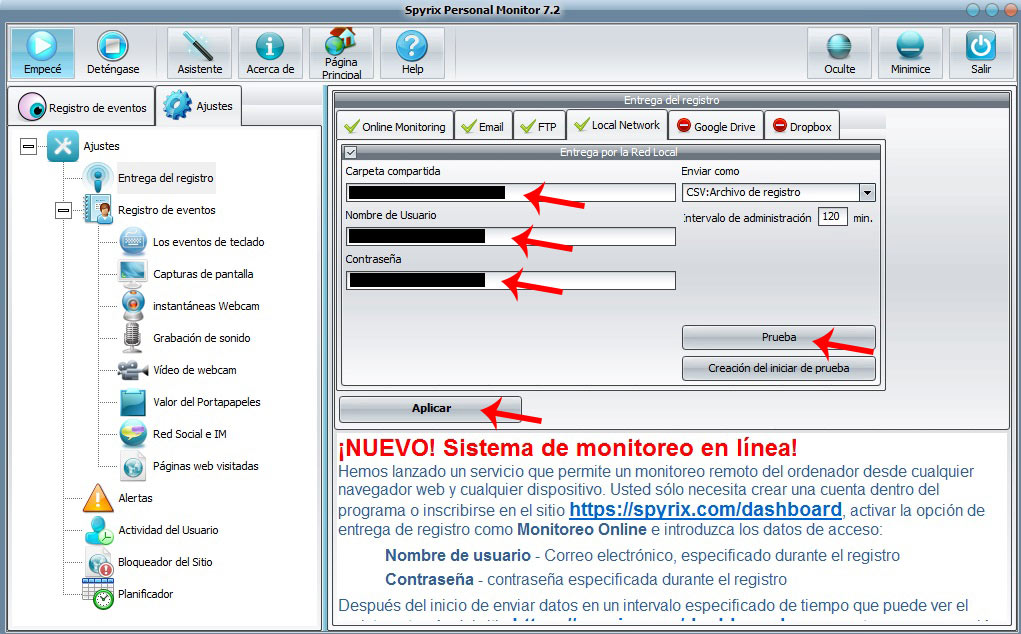
Task: Click the administration interval minutes field
Action: point(832,217)
